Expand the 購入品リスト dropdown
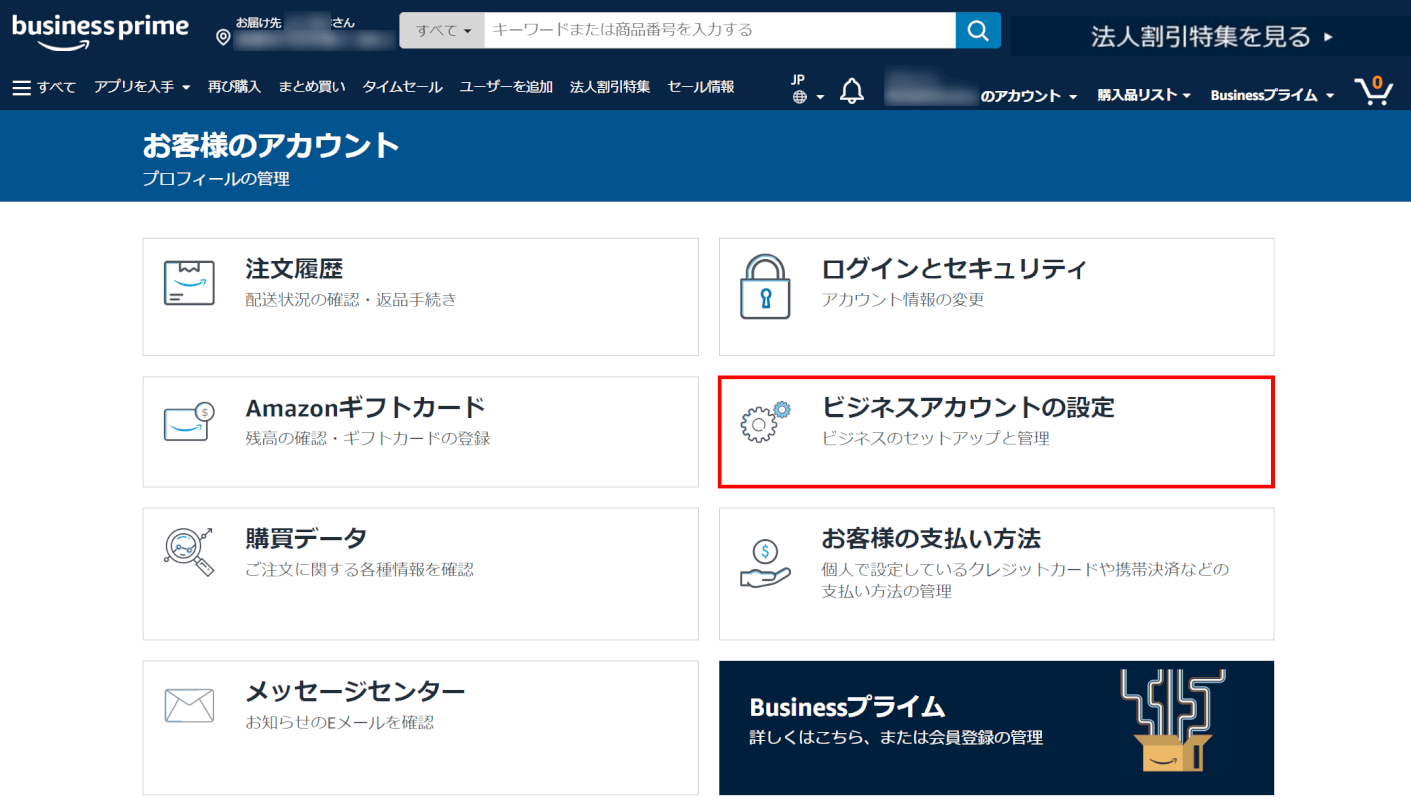The height and width of the screenshot is (800, 1411). (x=1144, y=96)
